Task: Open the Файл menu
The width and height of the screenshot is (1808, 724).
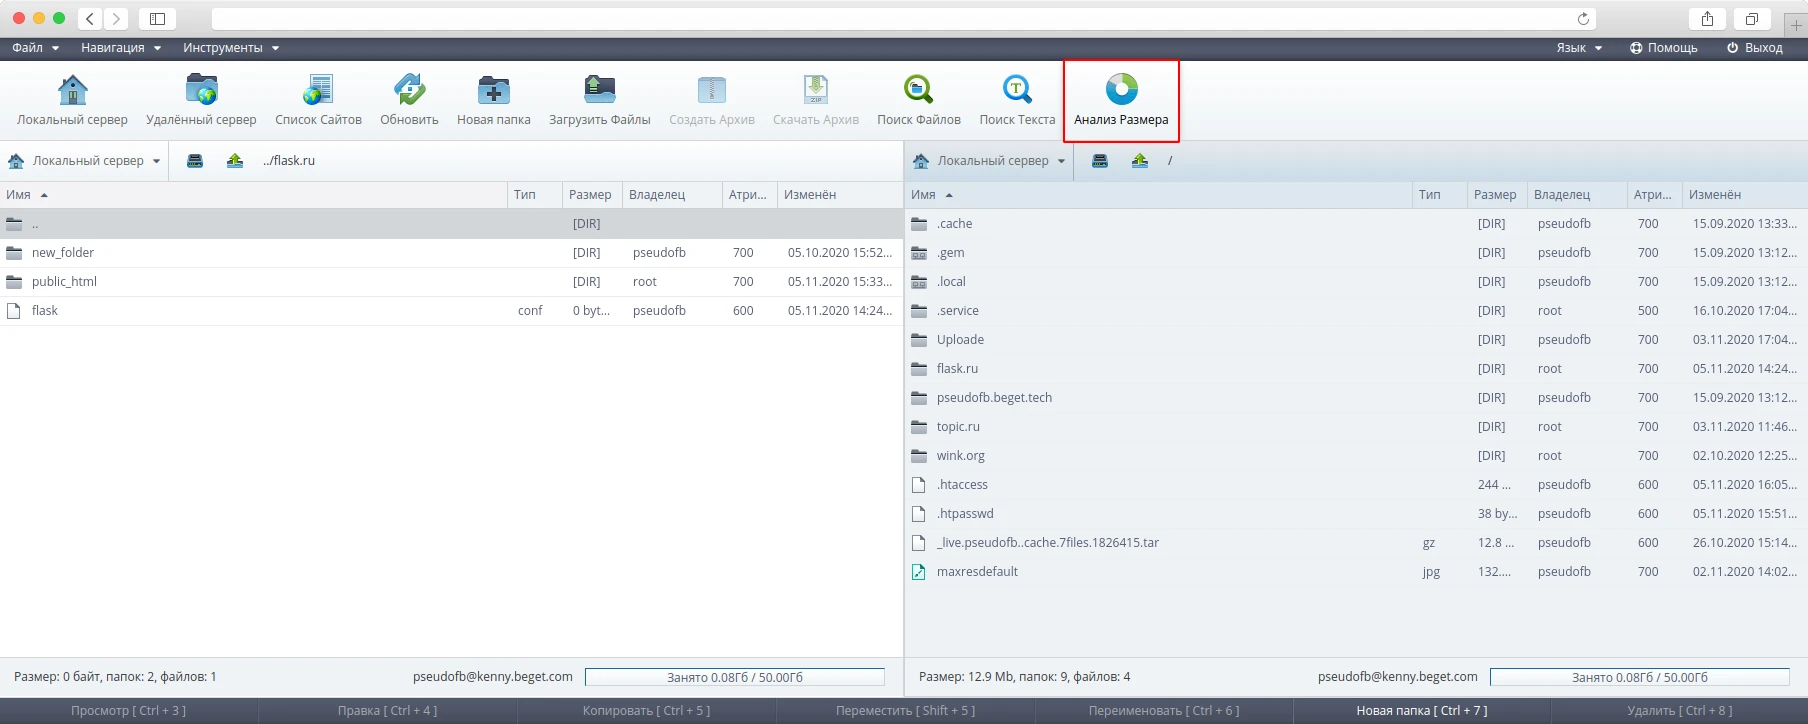Action: tap(35, 48)
